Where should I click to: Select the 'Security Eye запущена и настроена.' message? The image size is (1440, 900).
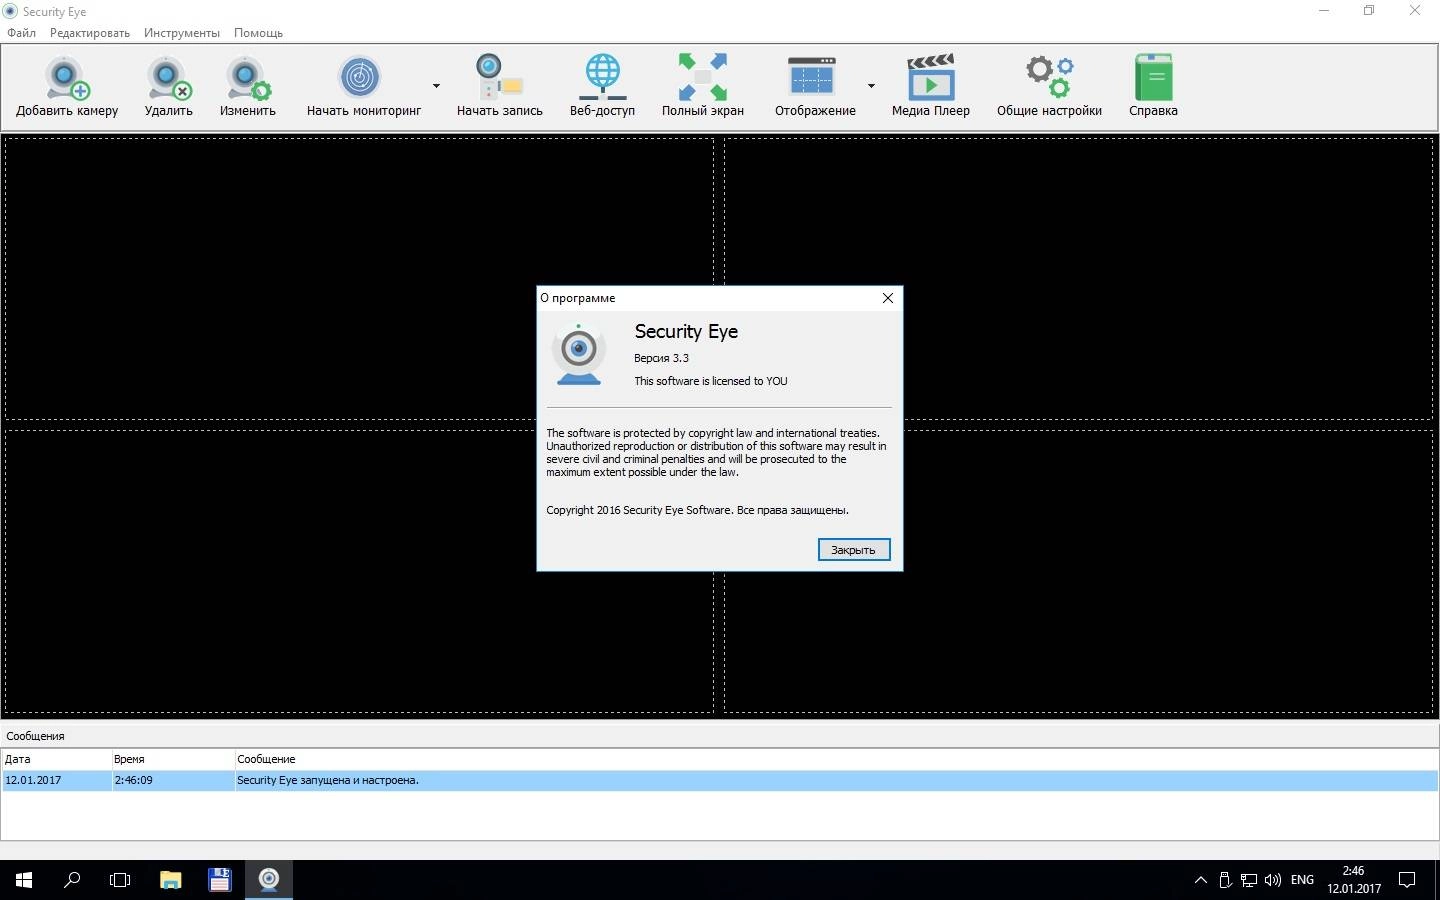327,780
